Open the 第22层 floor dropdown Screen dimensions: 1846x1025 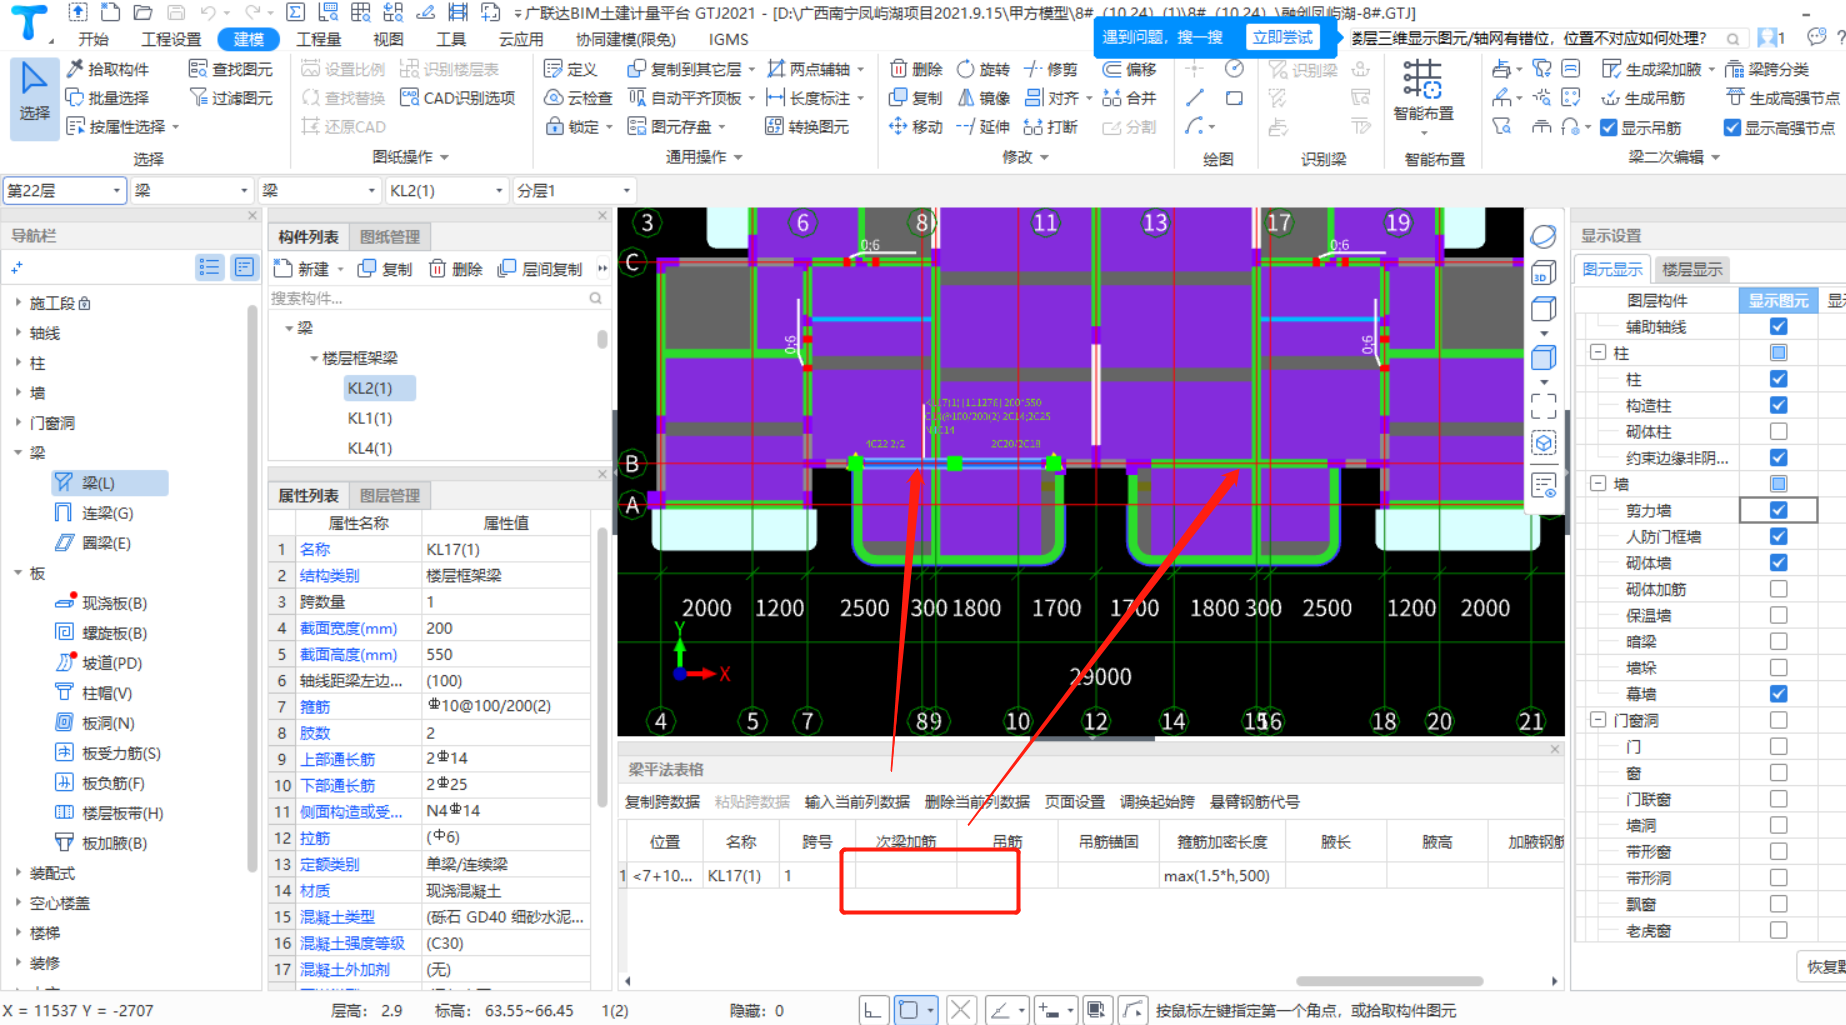tap(65, 190)
